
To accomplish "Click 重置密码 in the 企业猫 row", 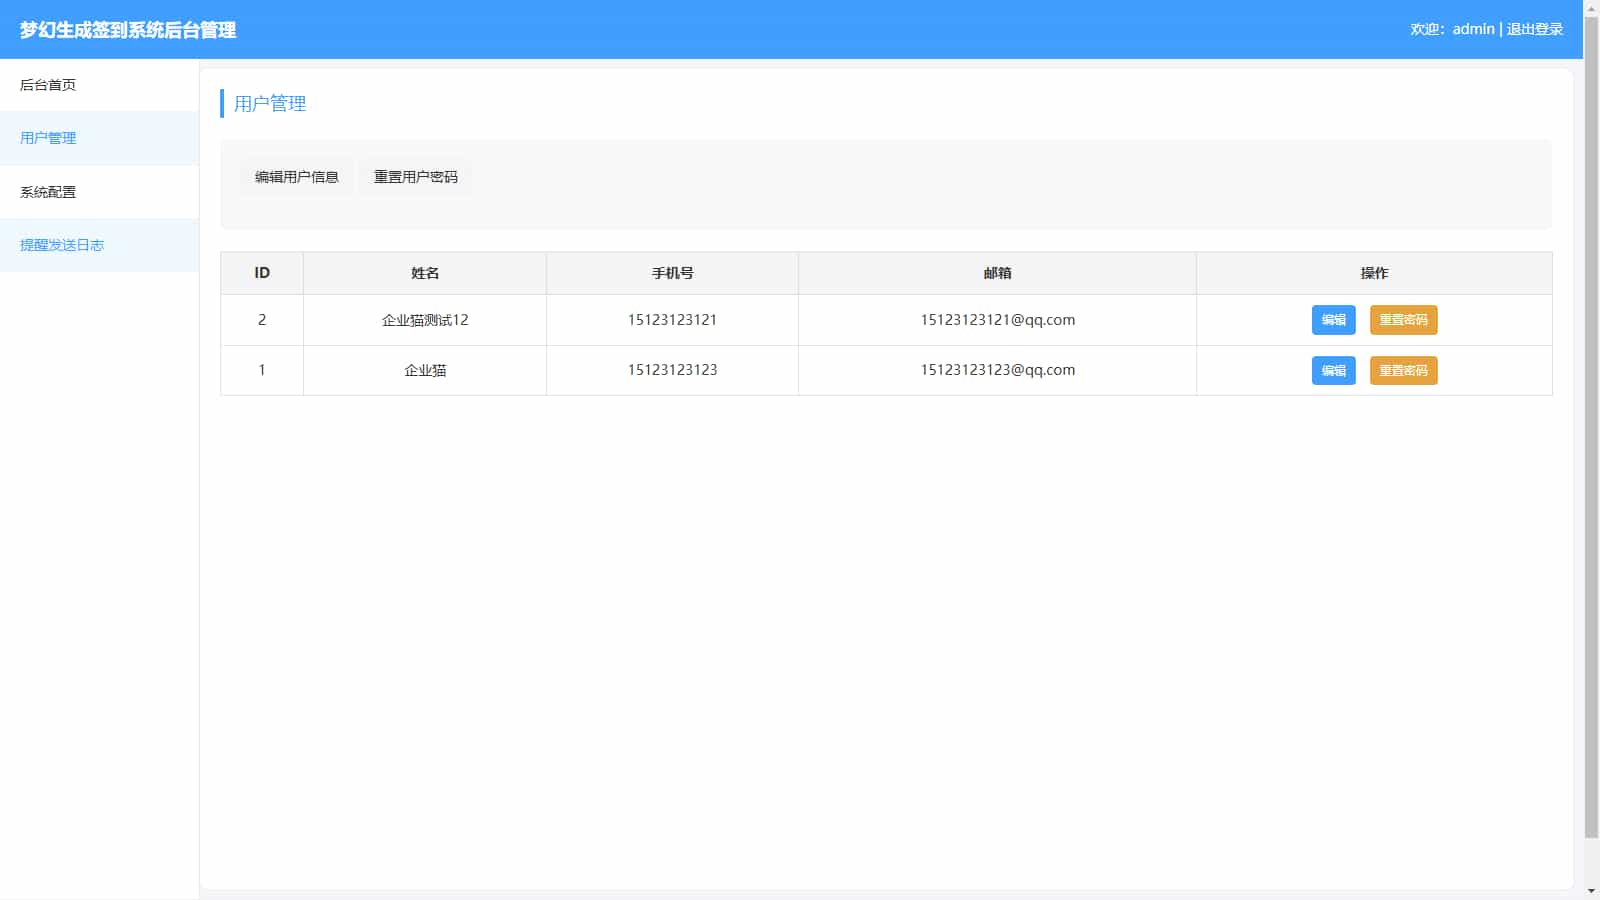I will 1403,370.
